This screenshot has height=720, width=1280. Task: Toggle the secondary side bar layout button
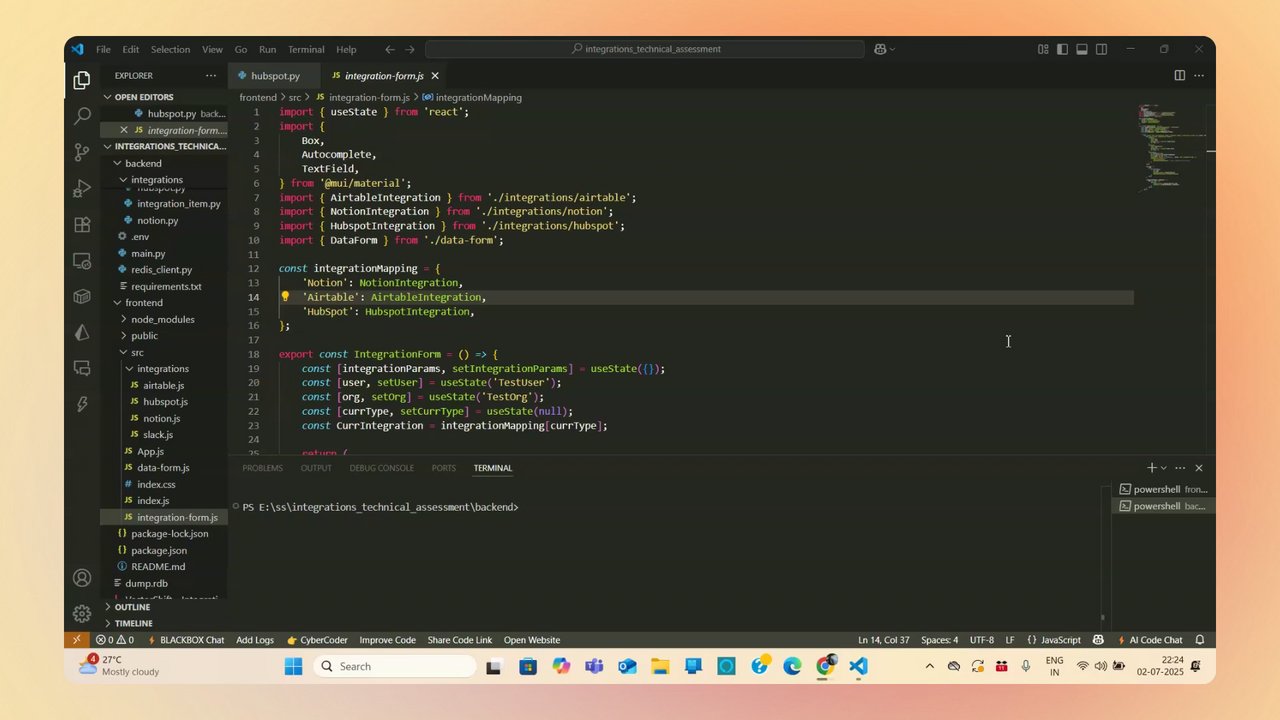pyautogui.click(x=1101, y=49)
